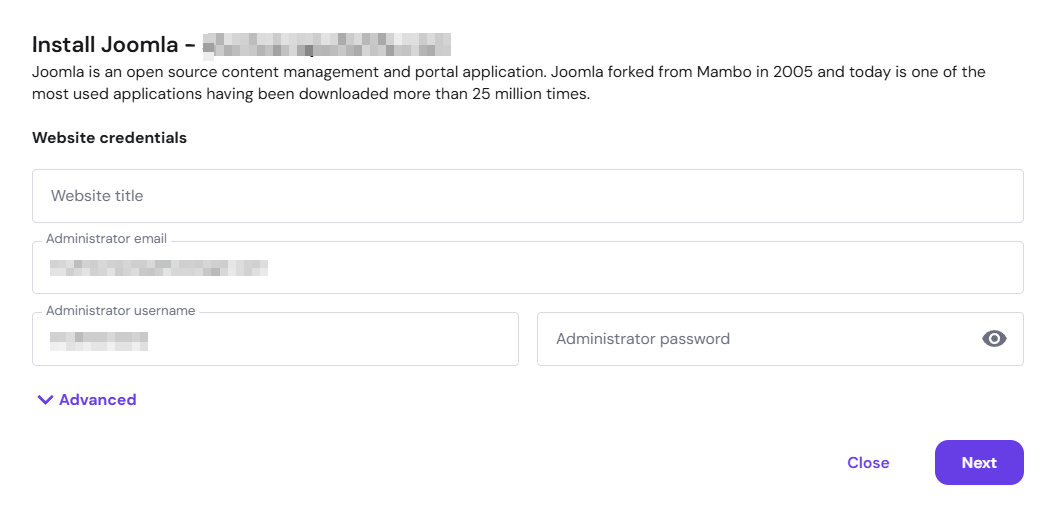This screenshot has height=525, width=1057.
Task: Expand the Advanced section chevron
Action: 45,400
